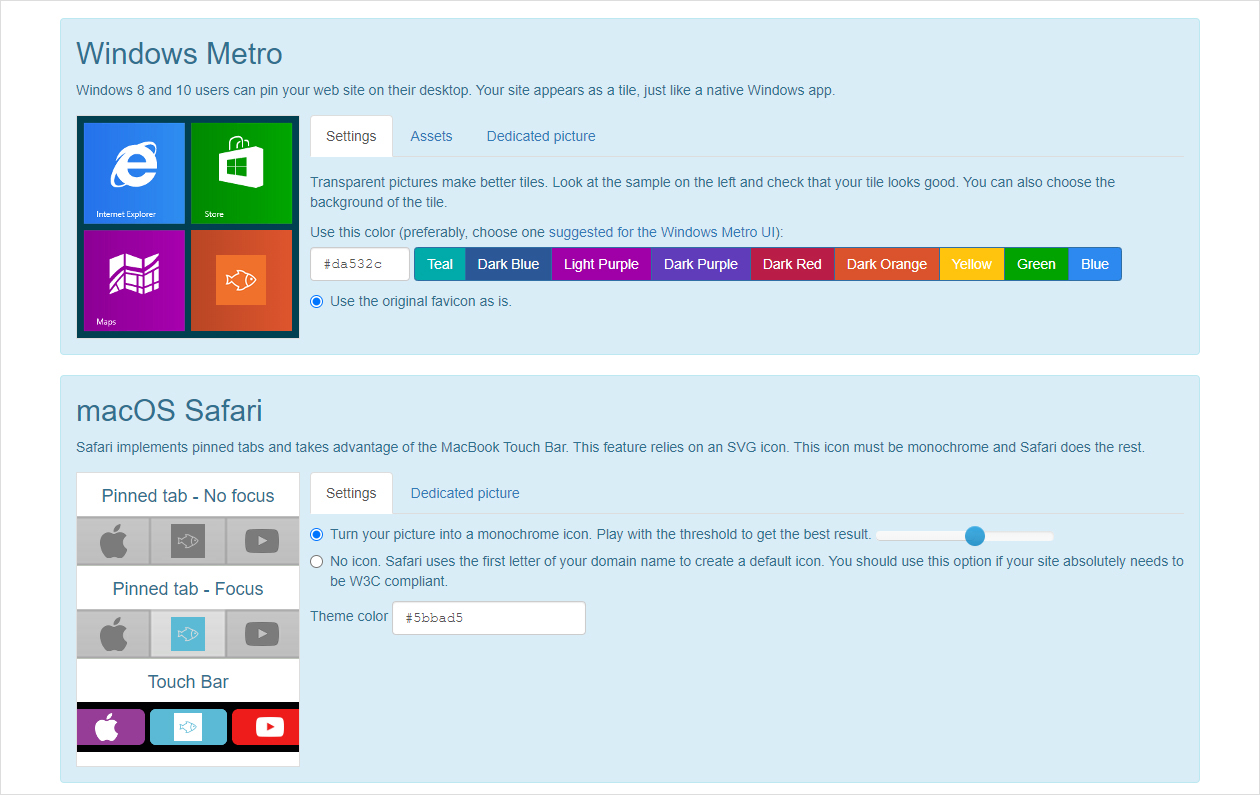1260x795 pixels.
Task: Choose the Dark Red tile color
Action: 792,264
